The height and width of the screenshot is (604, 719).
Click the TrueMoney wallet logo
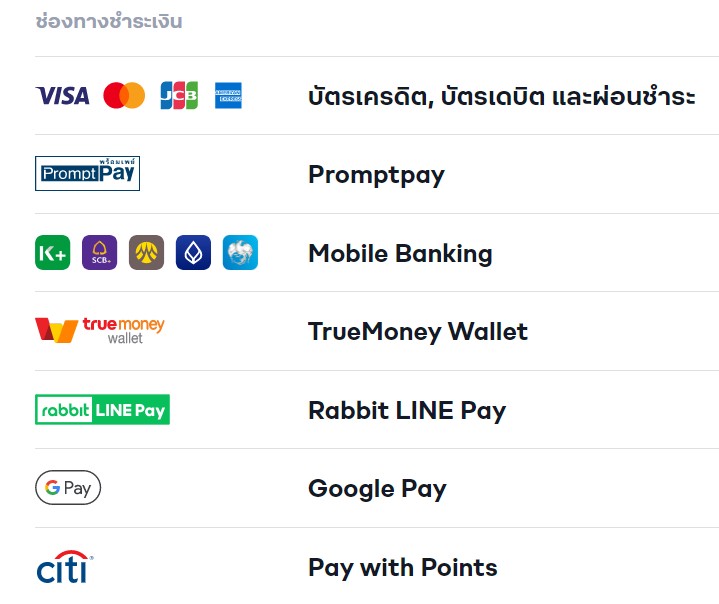(x=99, y=330)
